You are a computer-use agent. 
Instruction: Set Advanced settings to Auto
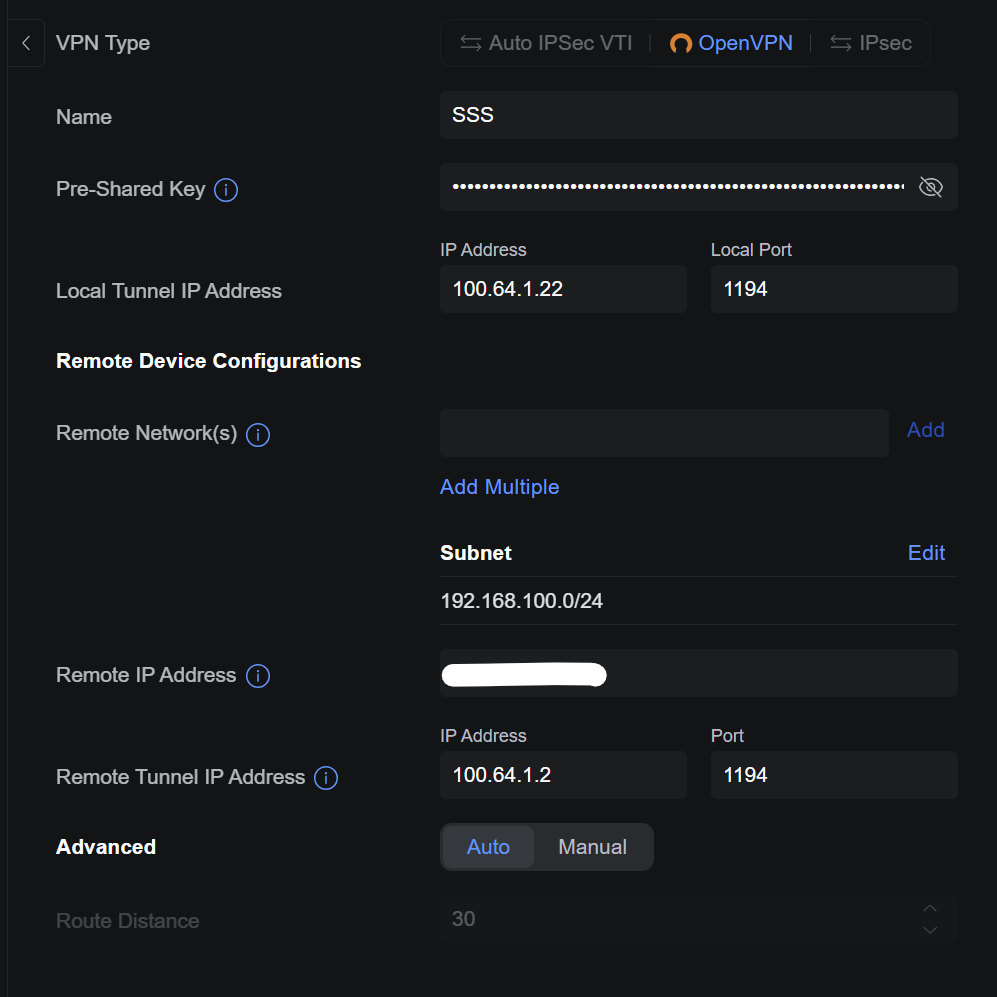tap(488, 847)
